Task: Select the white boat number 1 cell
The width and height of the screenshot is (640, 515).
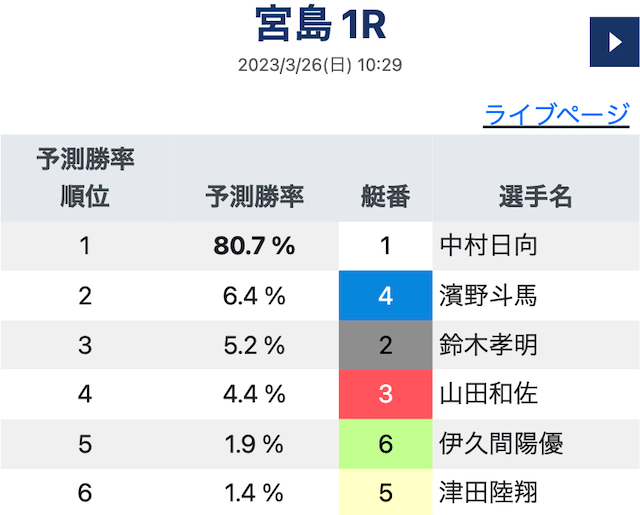Action: click(x=386, y=246)
